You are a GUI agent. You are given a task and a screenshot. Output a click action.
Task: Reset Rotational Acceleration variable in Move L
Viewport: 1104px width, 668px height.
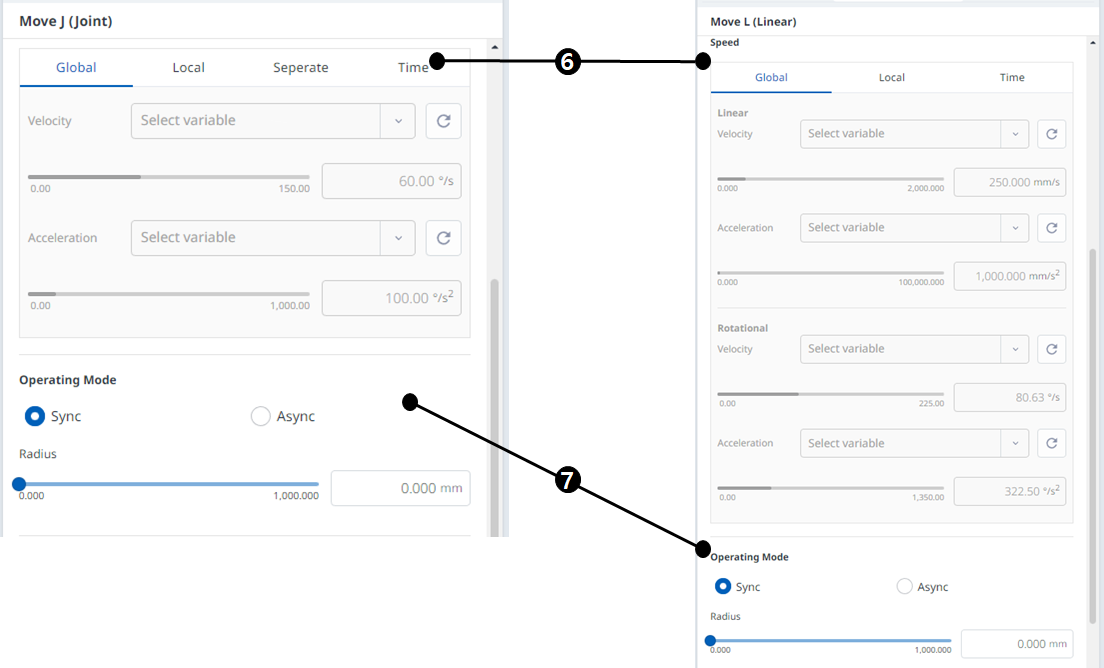1051,443
